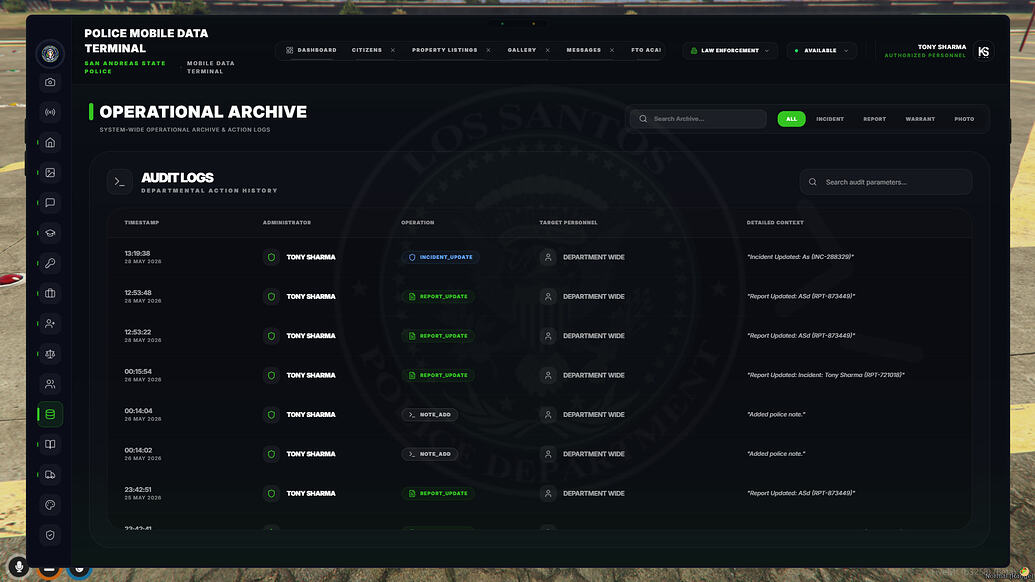Filter archive by Photo
This screenshot has height=582, width=1035.
964,119
